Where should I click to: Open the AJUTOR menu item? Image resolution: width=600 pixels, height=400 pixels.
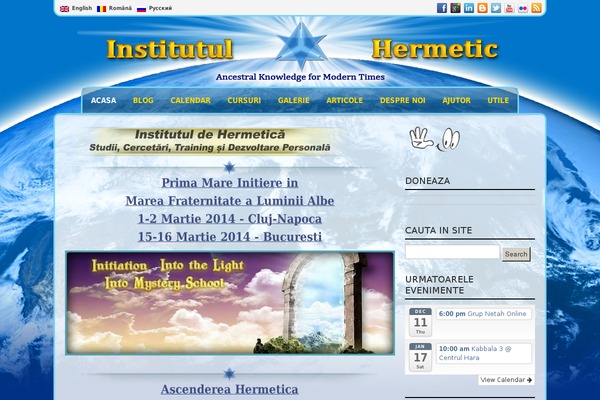pyautogui.click(x=457, y=100)
